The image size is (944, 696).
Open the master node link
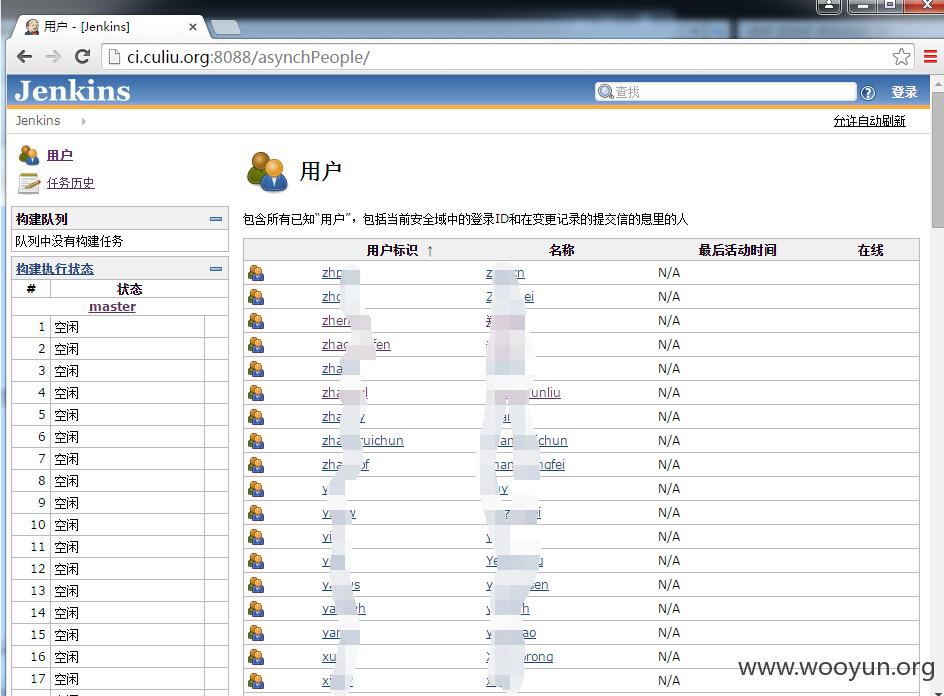pos(113,306)
